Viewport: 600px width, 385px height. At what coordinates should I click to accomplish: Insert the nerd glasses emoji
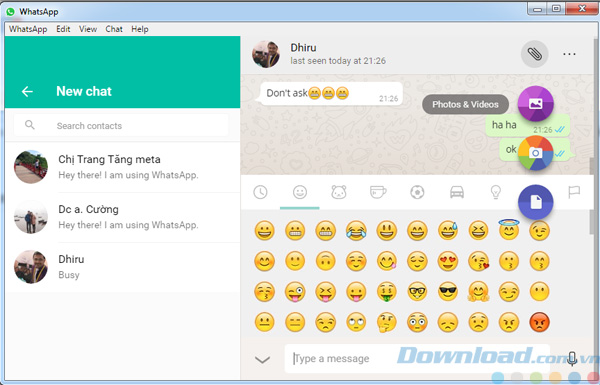click(417, 292)
